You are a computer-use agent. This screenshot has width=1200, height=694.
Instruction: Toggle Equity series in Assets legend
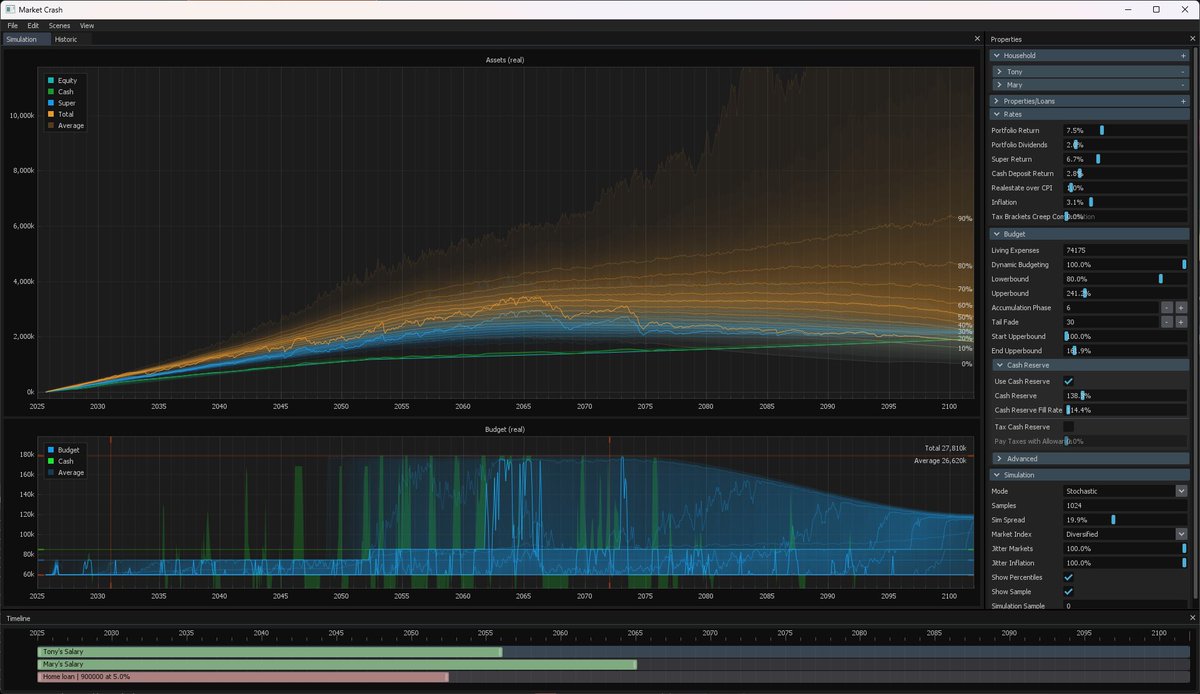click(64, 80)
